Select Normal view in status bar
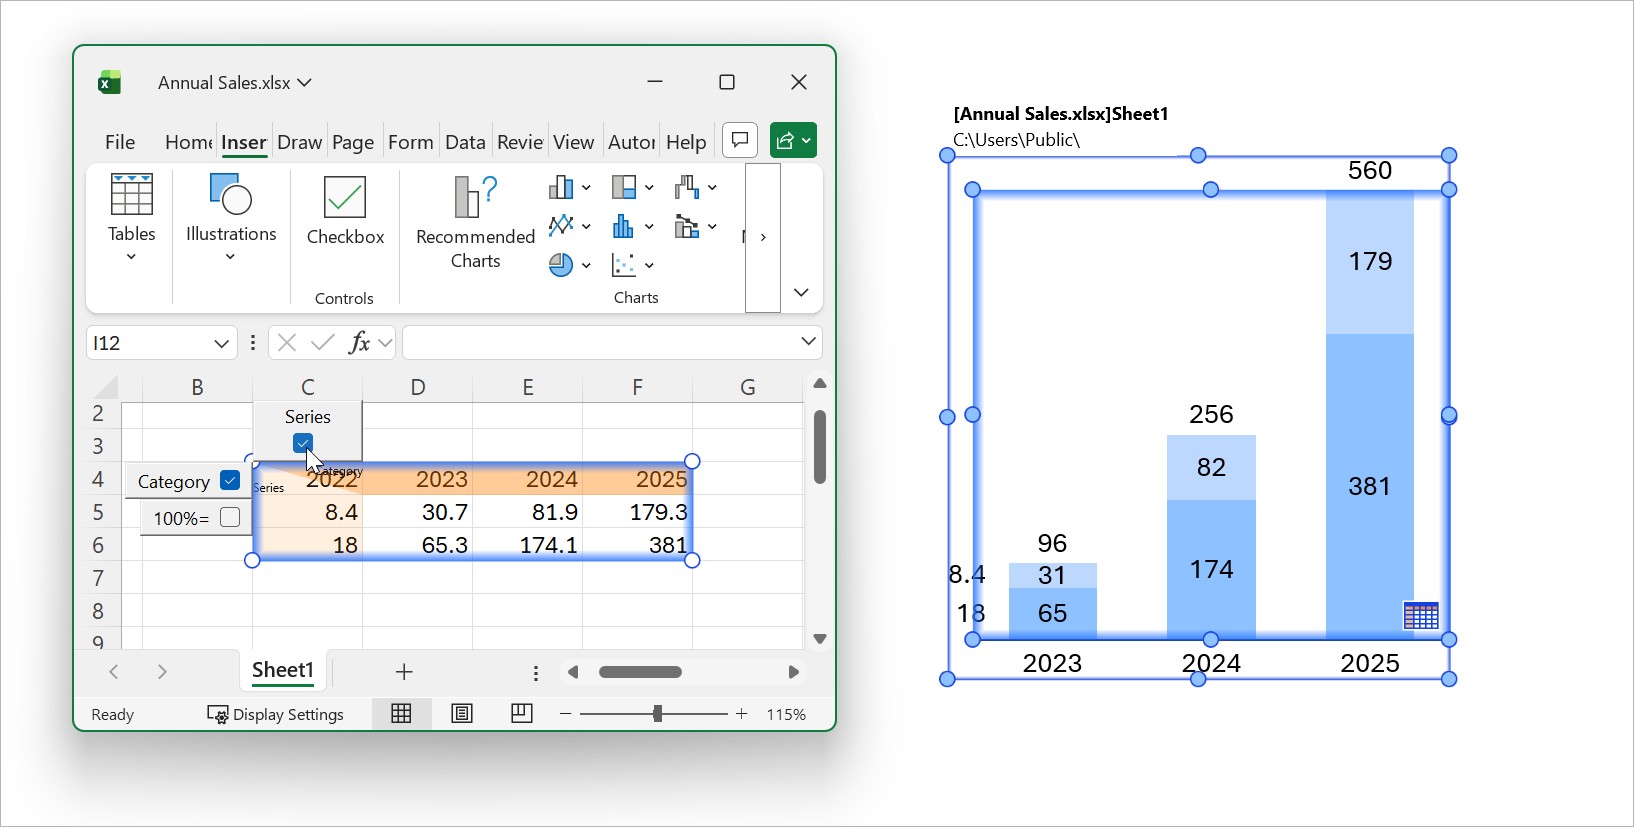Image resolution: width=1634 pixels, height=827 pixels. (401, 713)
